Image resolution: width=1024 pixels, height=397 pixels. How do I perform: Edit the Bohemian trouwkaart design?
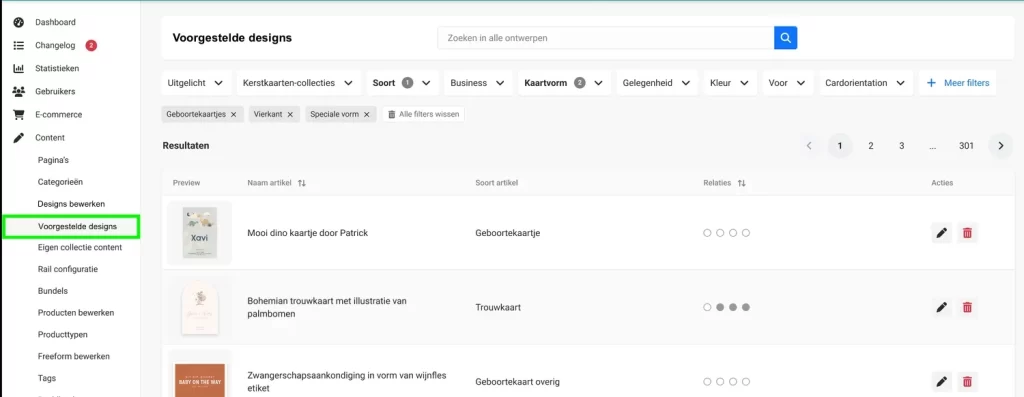(941, 307)
